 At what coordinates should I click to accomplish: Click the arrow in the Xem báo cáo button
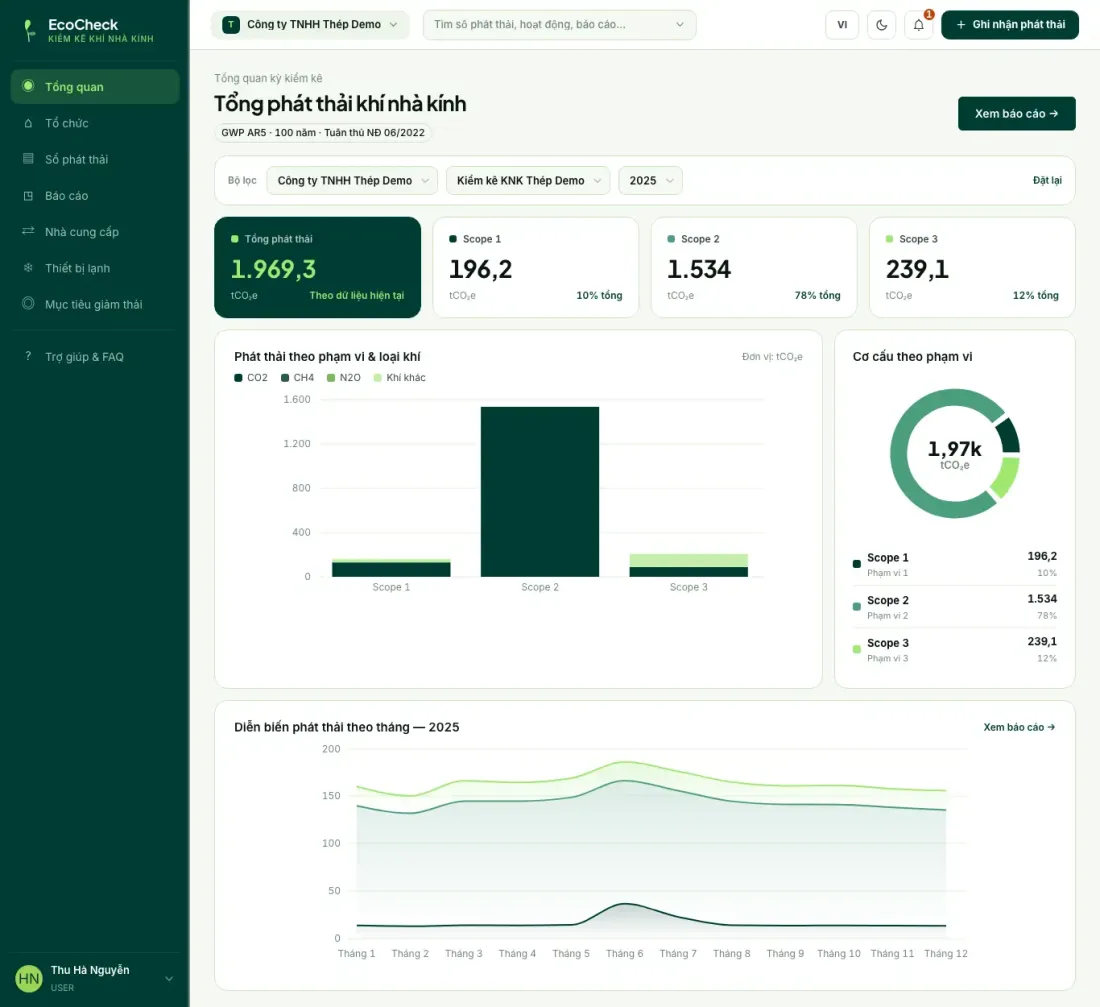(x=1054, y=114)
